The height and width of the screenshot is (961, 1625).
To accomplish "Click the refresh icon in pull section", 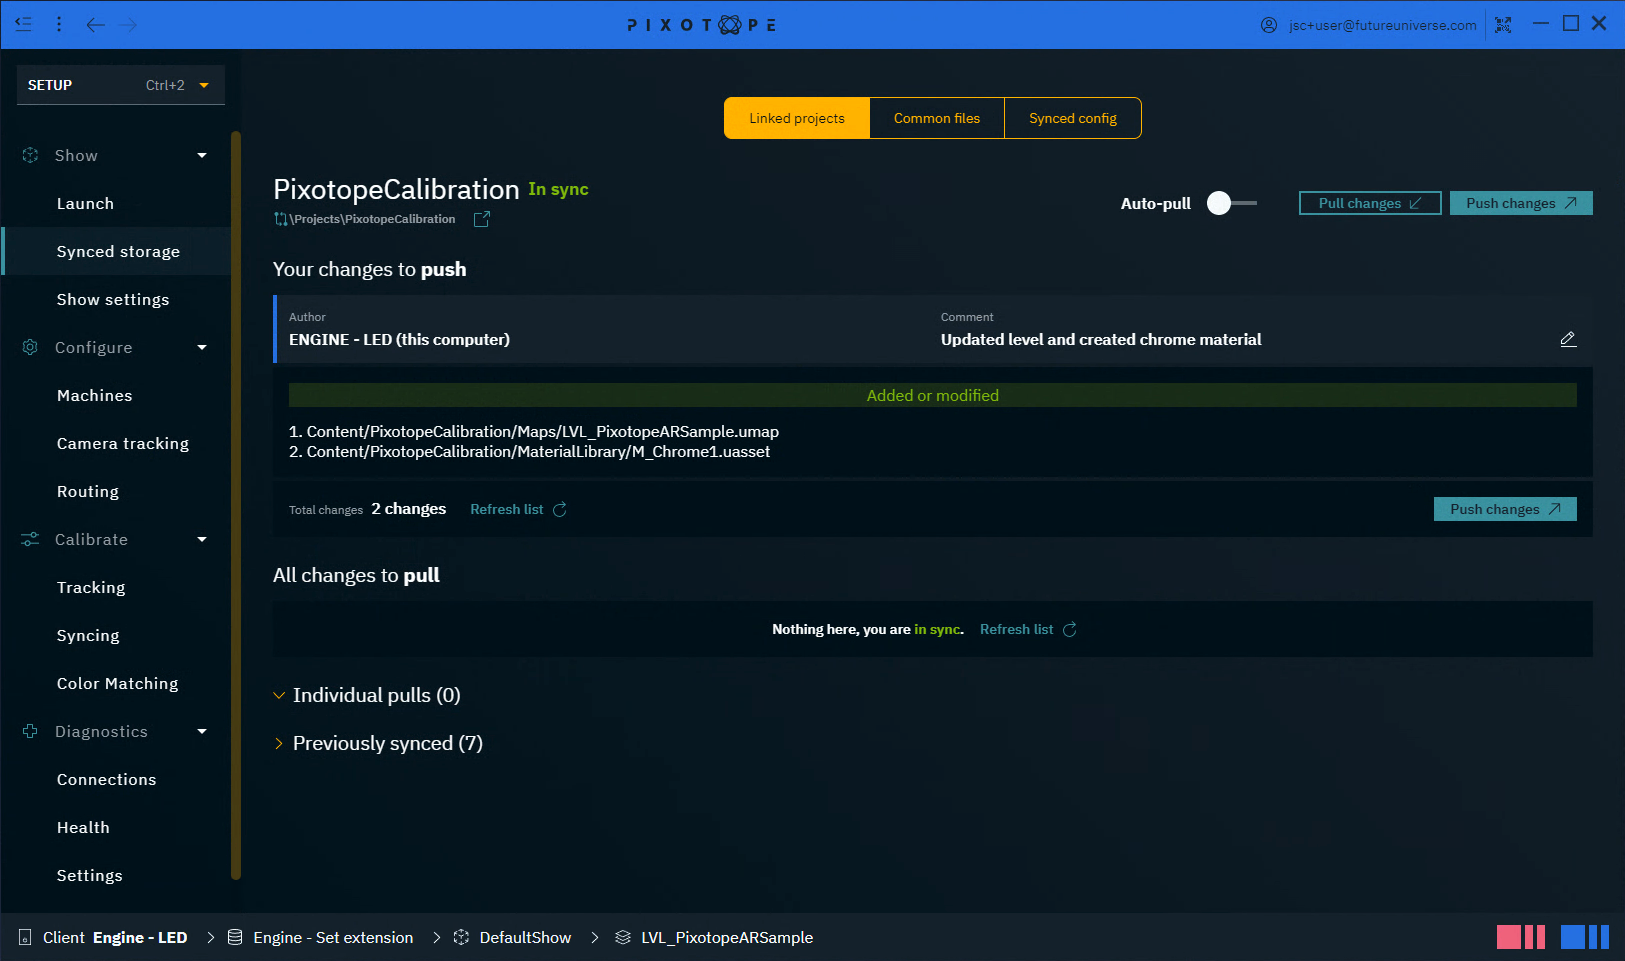I will [1070, 629].
